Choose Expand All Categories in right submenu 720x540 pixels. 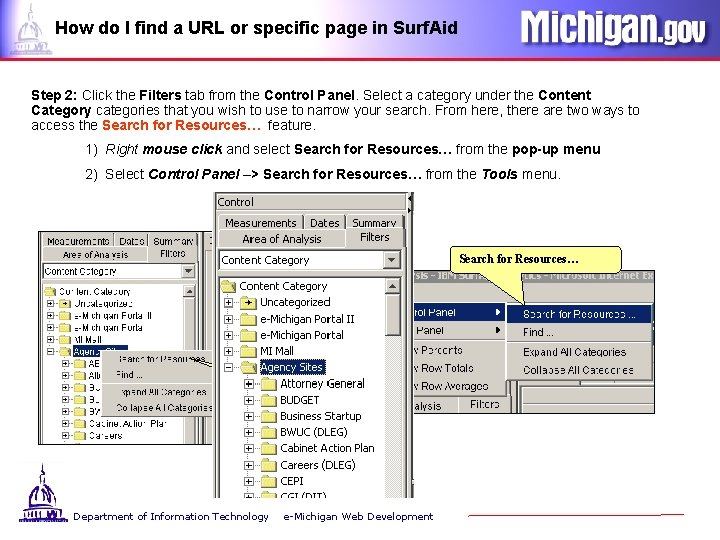tap(579, 352)
